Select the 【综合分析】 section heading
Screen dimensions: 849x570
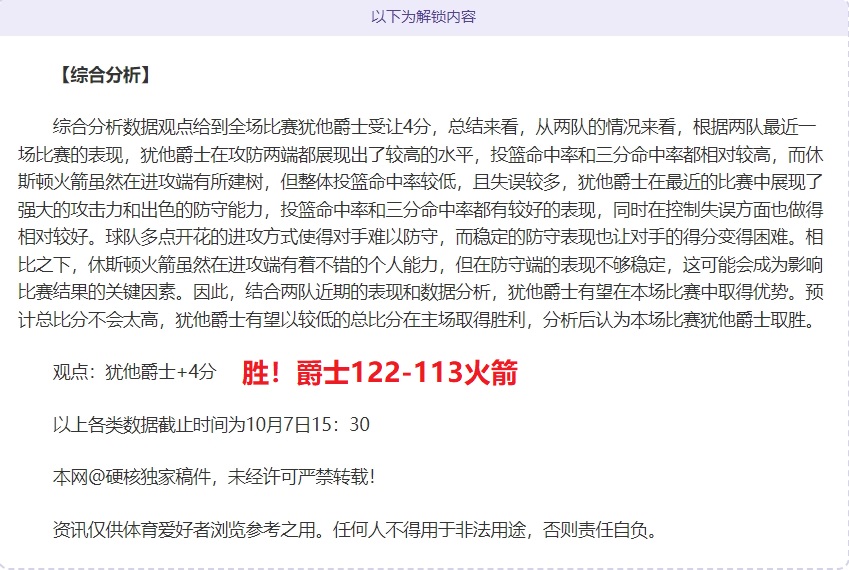(x=104, y=75)
